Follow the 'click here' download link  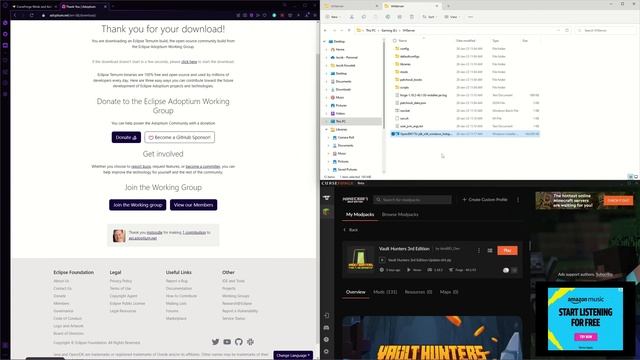[x=189, y=62]
